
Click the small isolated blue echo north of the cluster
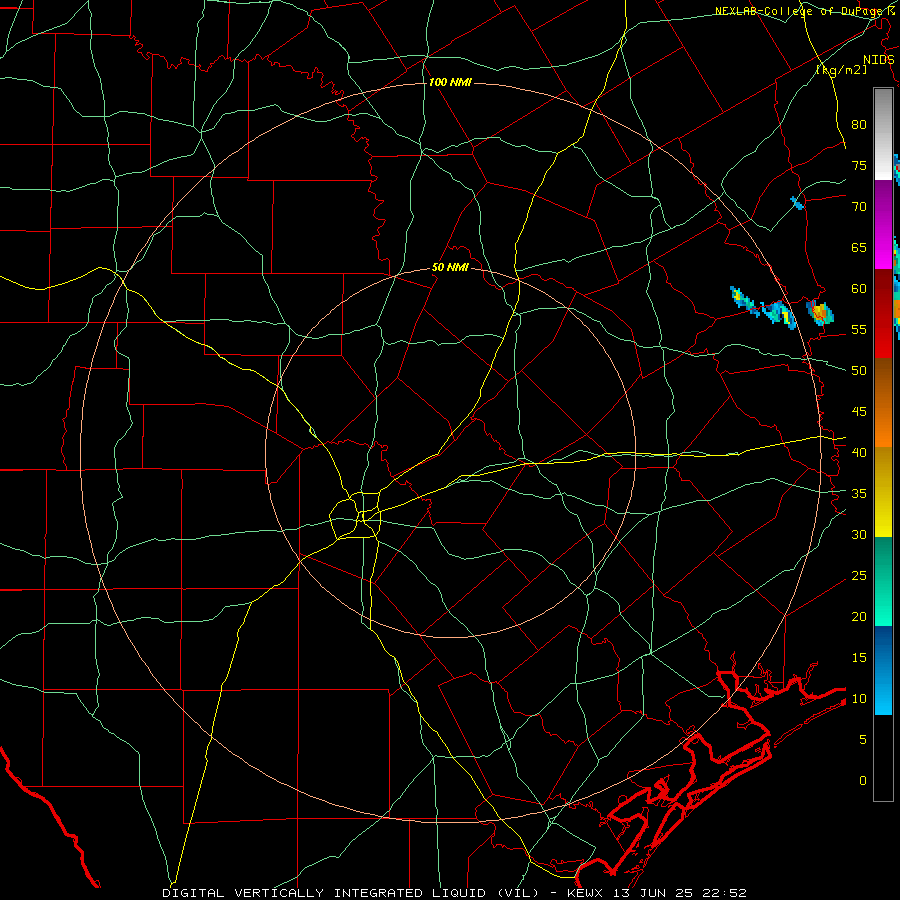797,203
